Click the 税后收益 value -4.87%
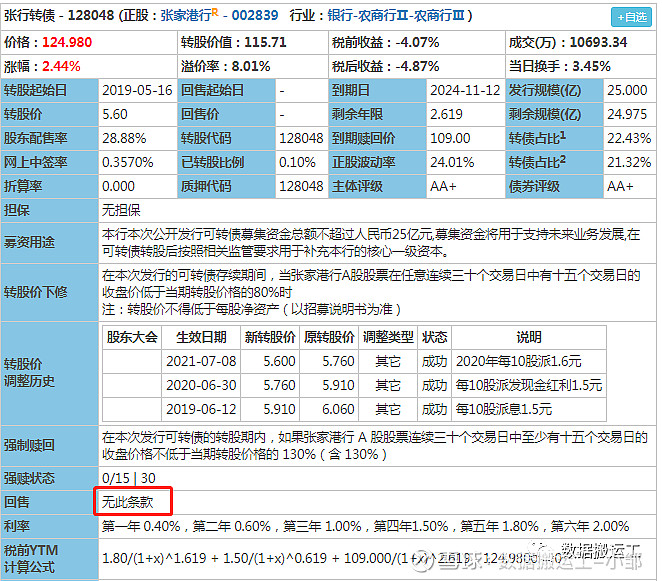The image size is (662, 581). [x=417, y=66]
